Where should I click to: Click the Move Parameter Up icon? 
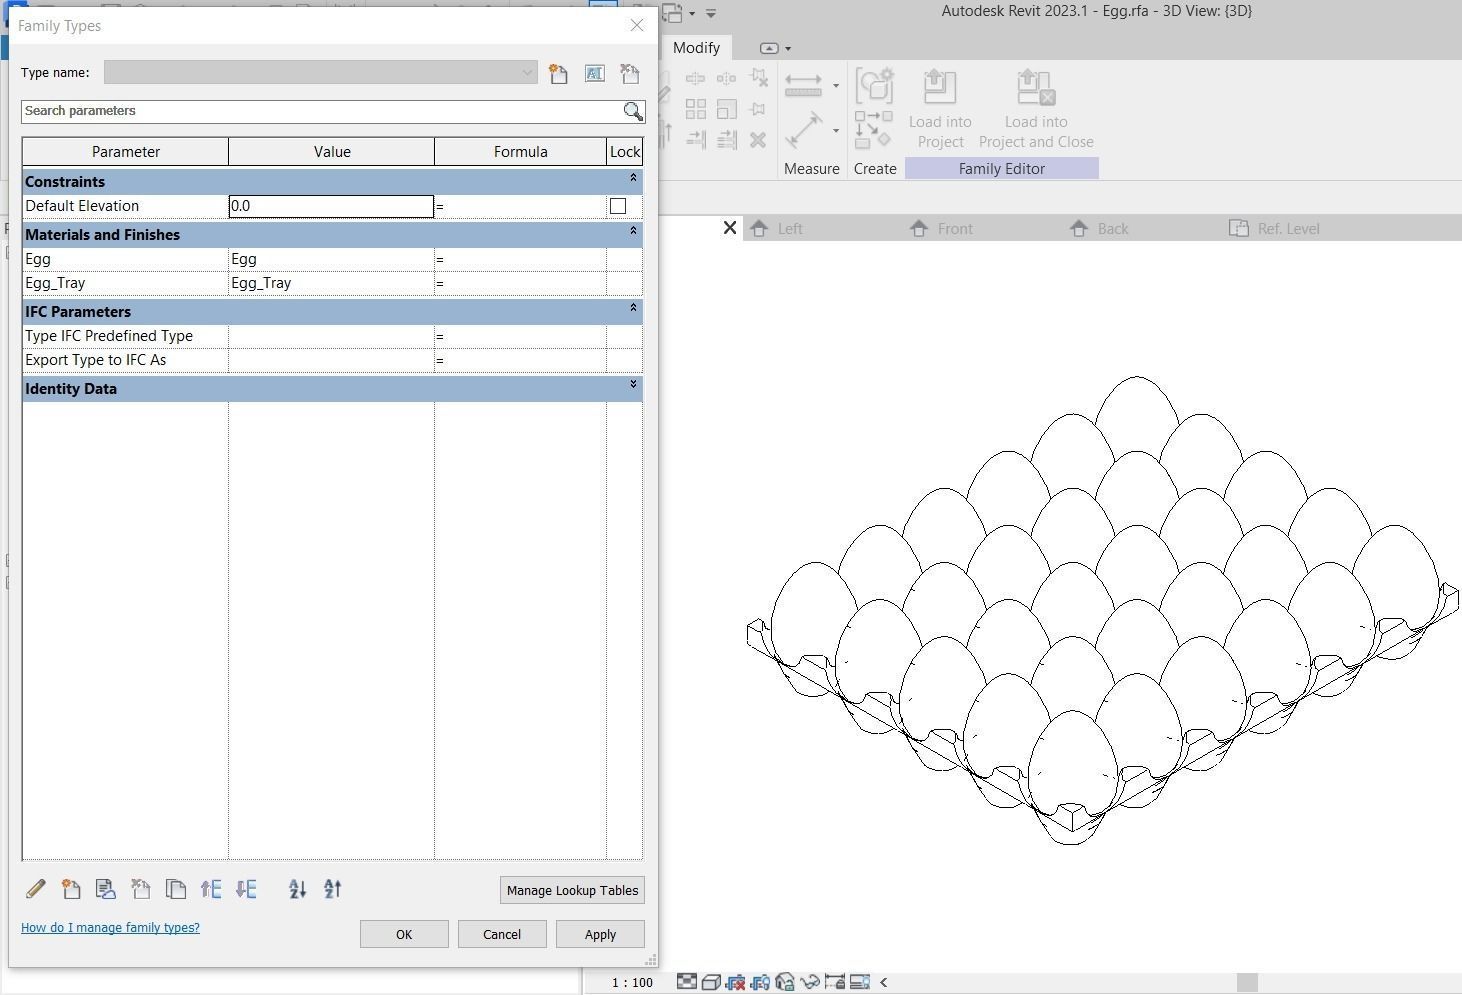[x=211, y=889]
